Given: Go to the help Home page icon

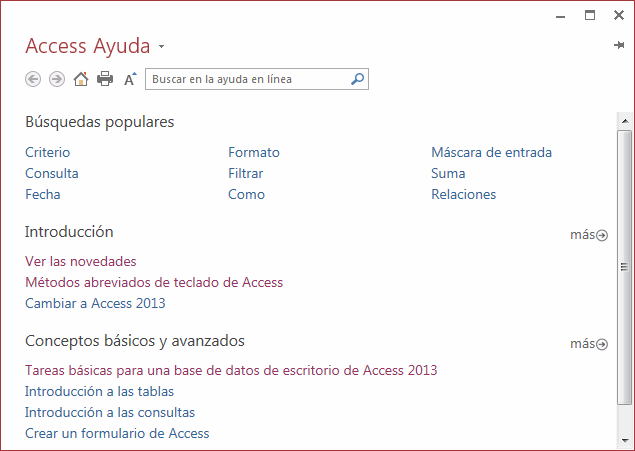Looking at the screenshot, I should (81, 79).
